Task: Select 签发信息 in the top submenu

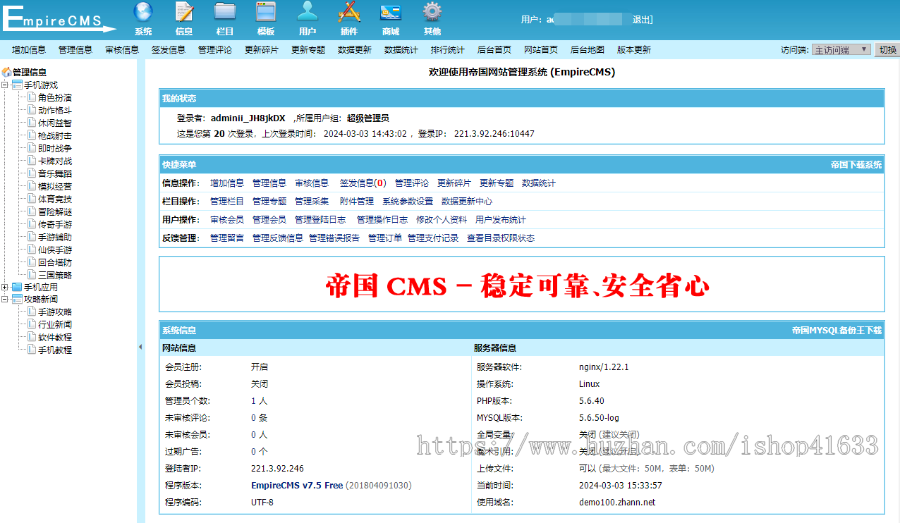Action: 168,50
